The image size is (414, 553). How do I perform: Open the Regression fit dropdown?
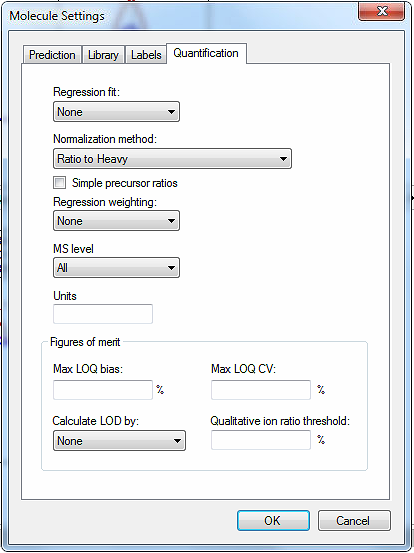point(116,112)
